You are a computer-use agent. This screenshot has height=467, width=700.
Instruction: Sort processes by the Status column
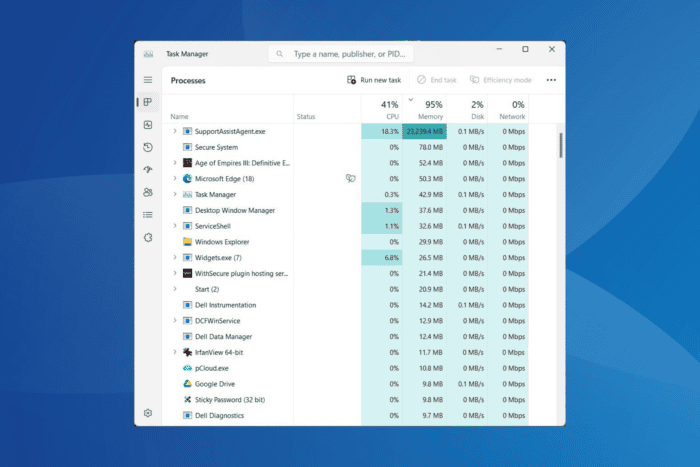327,109
